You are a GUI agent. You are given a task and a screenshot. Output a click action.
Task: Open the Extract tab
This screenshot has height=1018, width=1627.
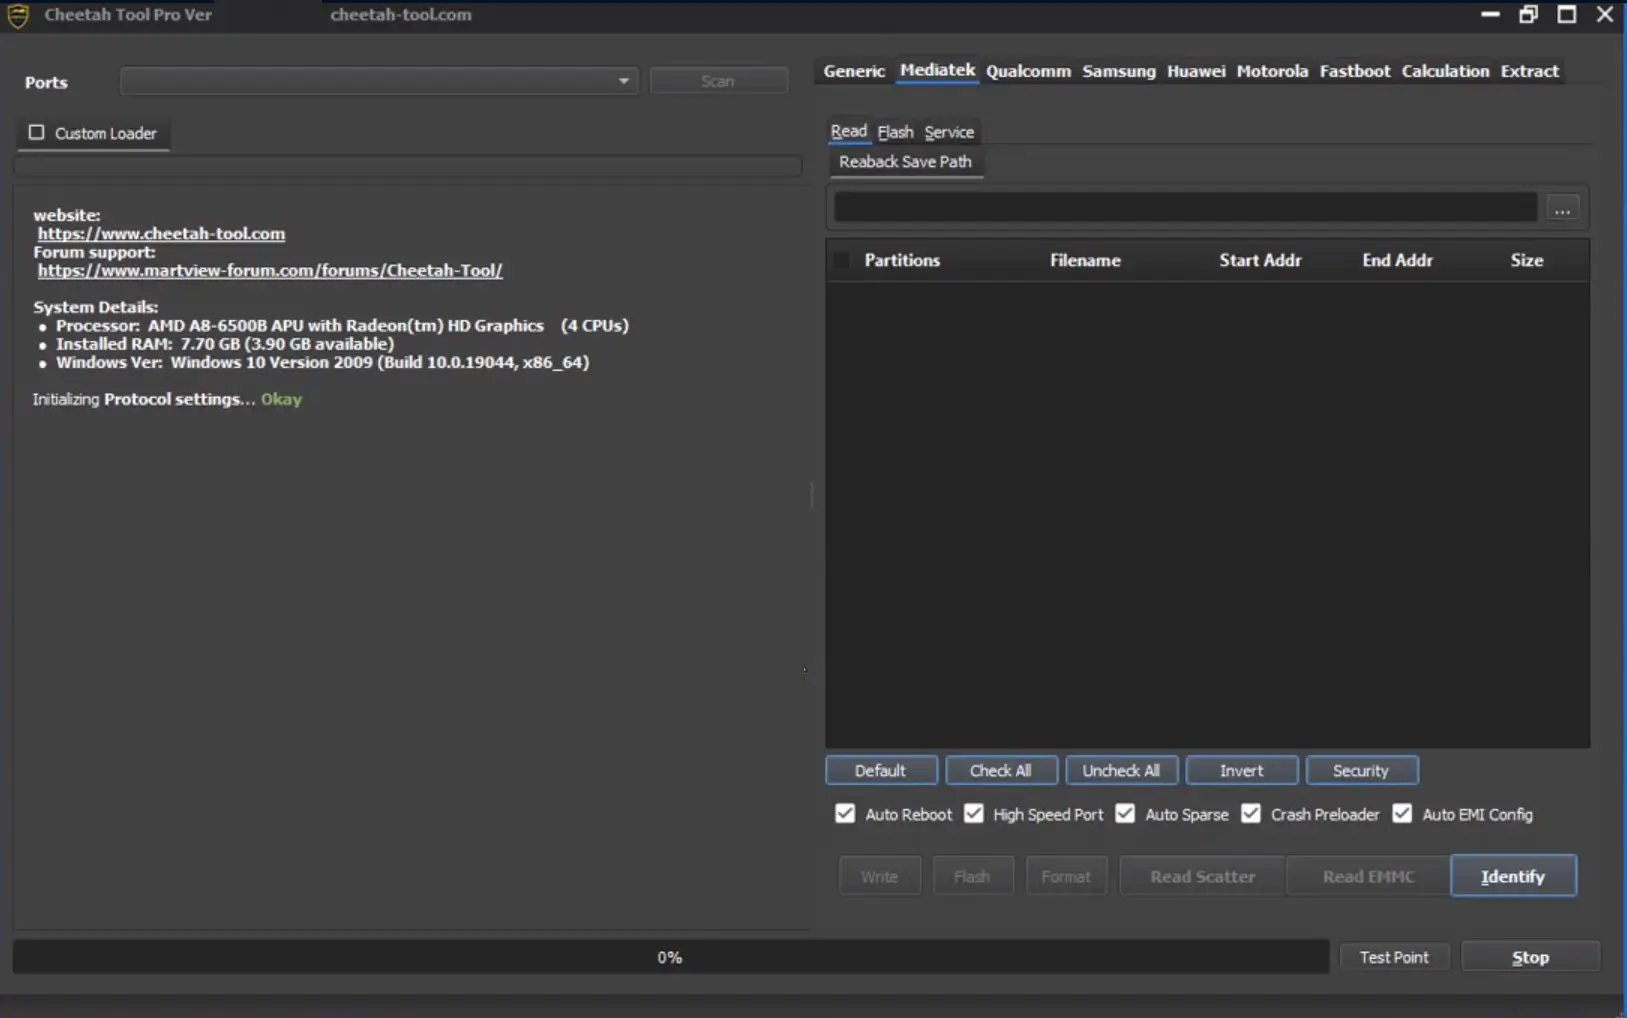tap(1529, 71)
